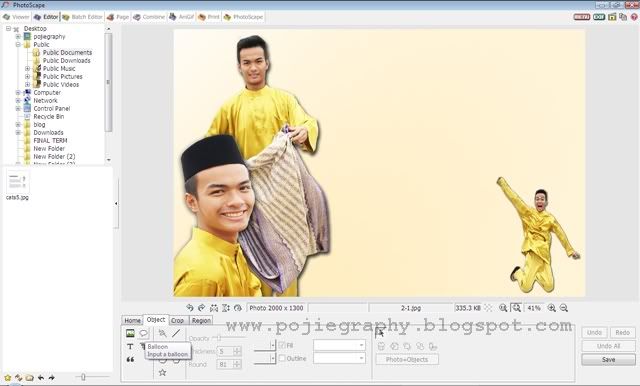This screenshot has width=640, height=386.
Task: Expand the Network tree node
Action: pos(18,100)
